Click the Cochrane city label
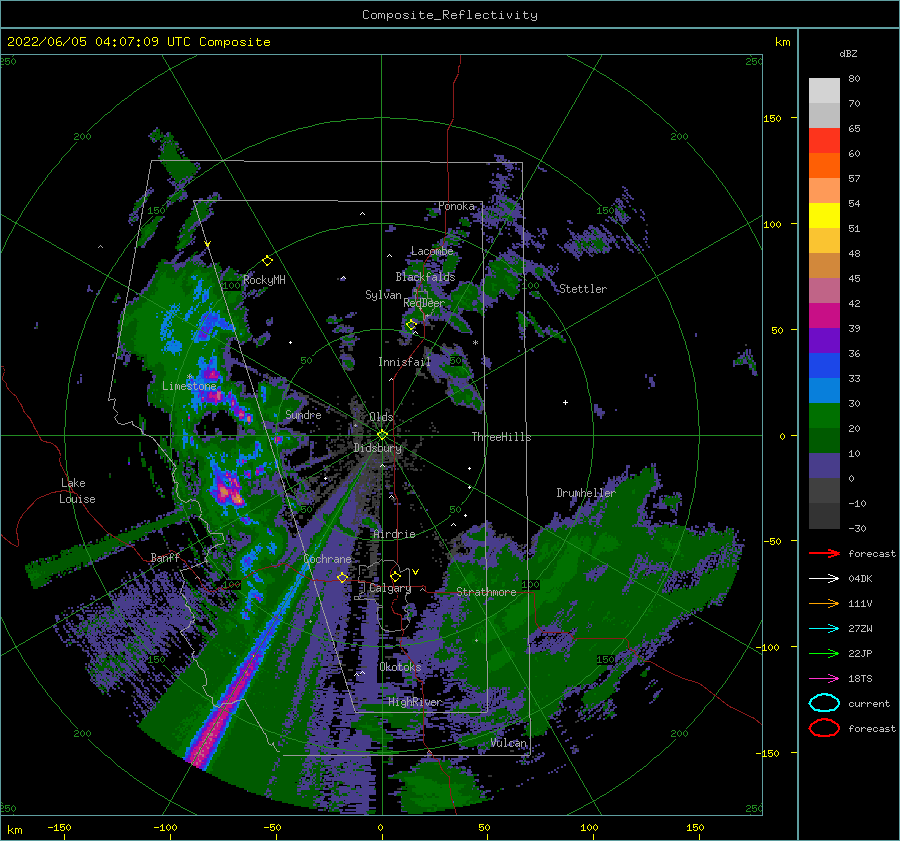The width and height of the screenshot is (900, 841). [327, 559]
